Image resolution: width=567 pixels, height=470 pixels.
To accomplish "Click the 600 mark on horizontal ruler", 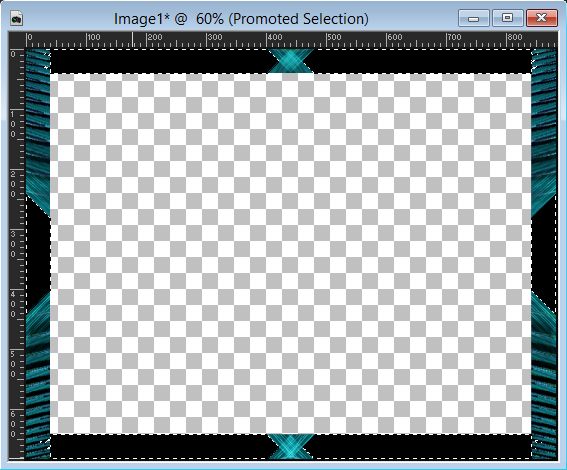I will click(395, 37).
